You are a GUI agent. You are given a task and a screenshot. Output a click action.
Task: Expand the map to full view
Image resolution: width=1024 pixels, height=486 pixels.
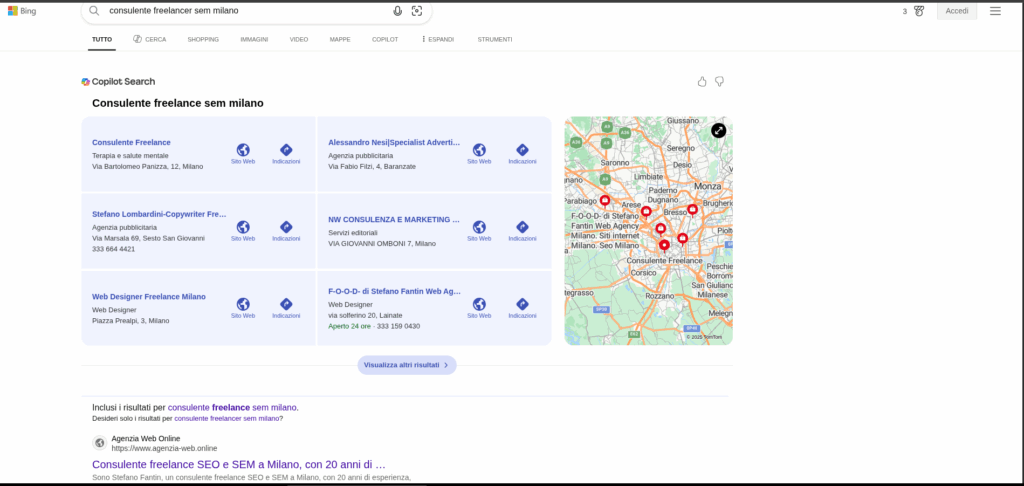click(719, 130)
